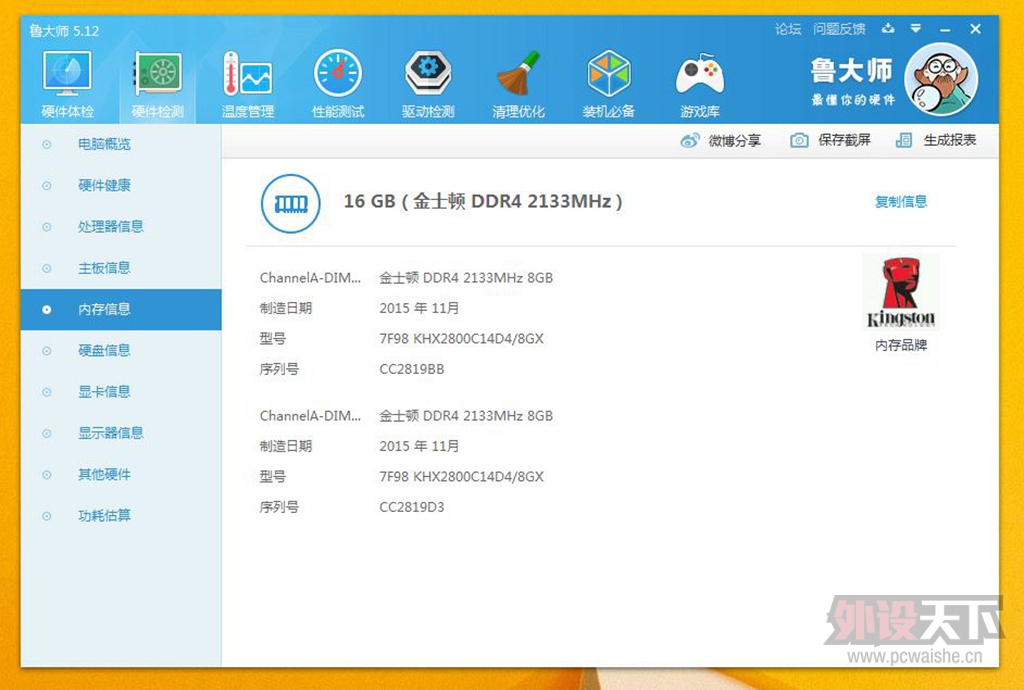This screenshot has width=1024, height=690.
Task: Open the 论坛 forum link
Action: [788, 29]
